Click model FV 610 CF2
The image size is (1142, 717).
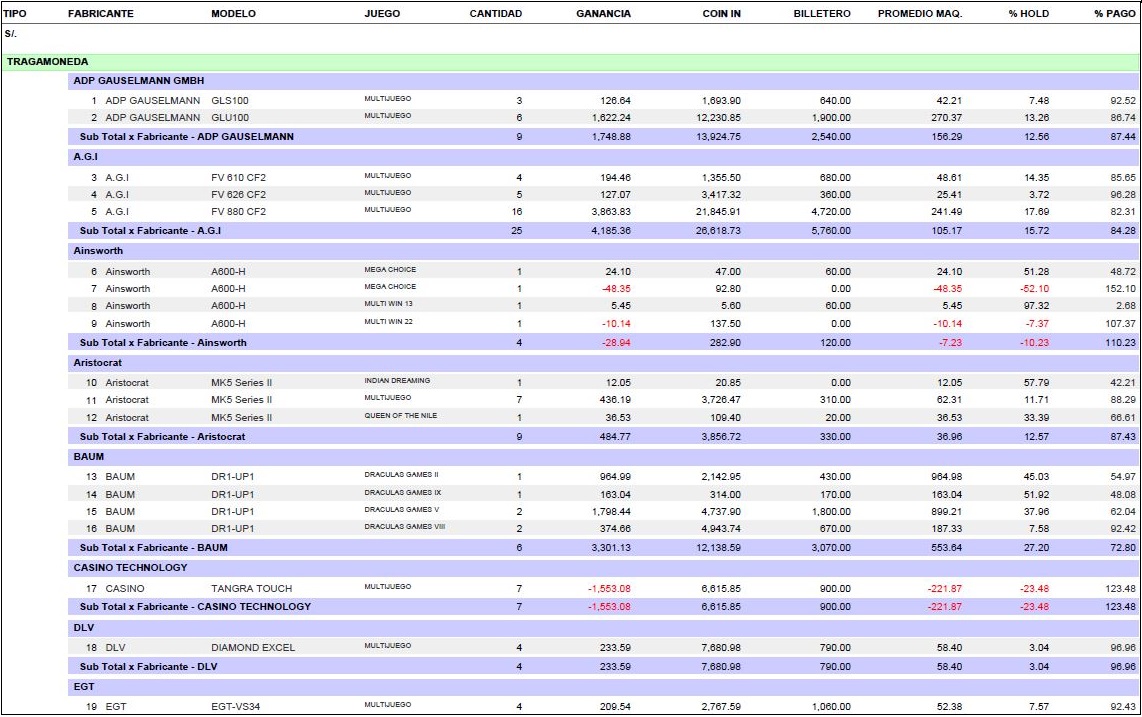click(x=239, y=177)
